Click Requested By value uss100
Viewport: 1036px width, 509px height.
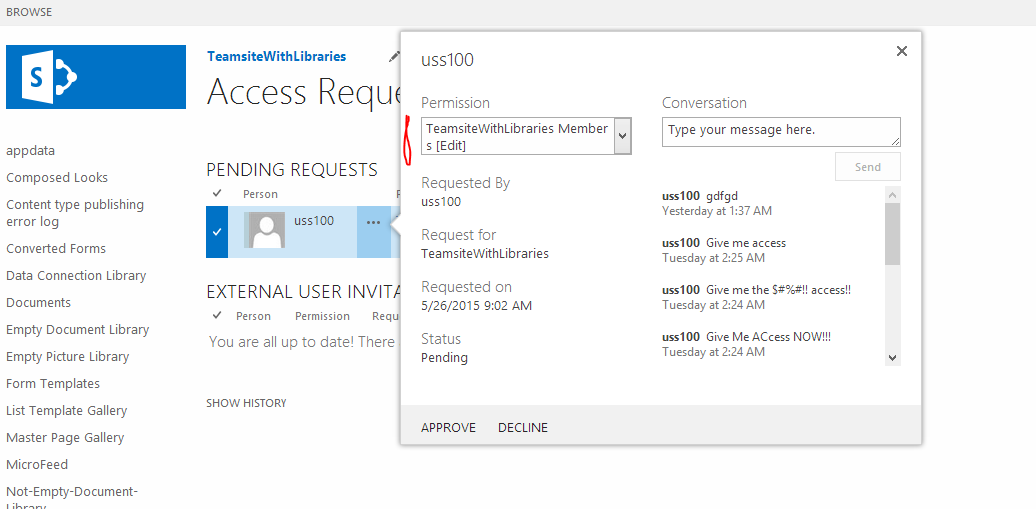(441, 202)
